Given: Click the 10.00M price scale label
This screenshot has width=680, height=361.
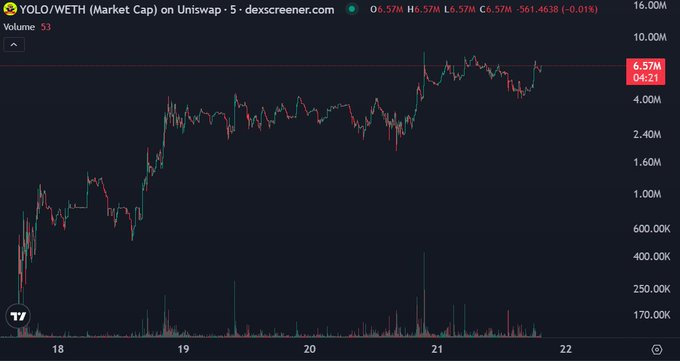Looking at the screenshot, I should pyautogui.click(x=650, y=37).
